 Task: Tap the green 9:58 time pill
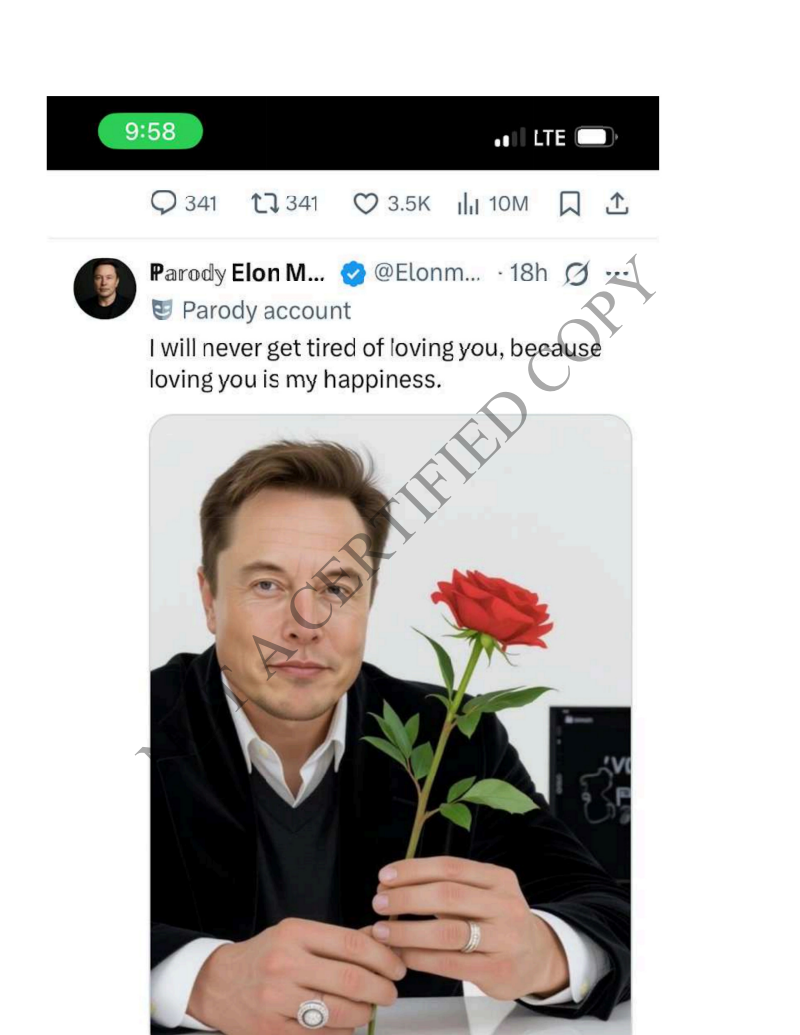coord(150,131)
